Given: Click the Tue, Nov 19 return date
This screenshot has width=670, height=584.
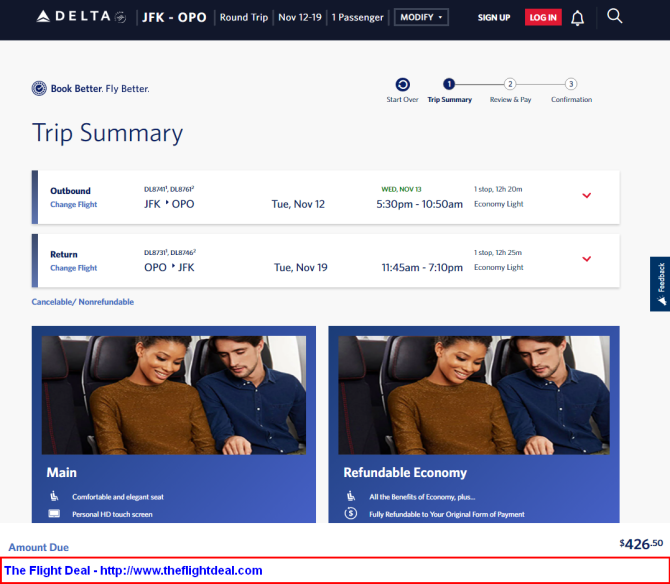Looking at the screenshot, I should (x=301, y=267).
